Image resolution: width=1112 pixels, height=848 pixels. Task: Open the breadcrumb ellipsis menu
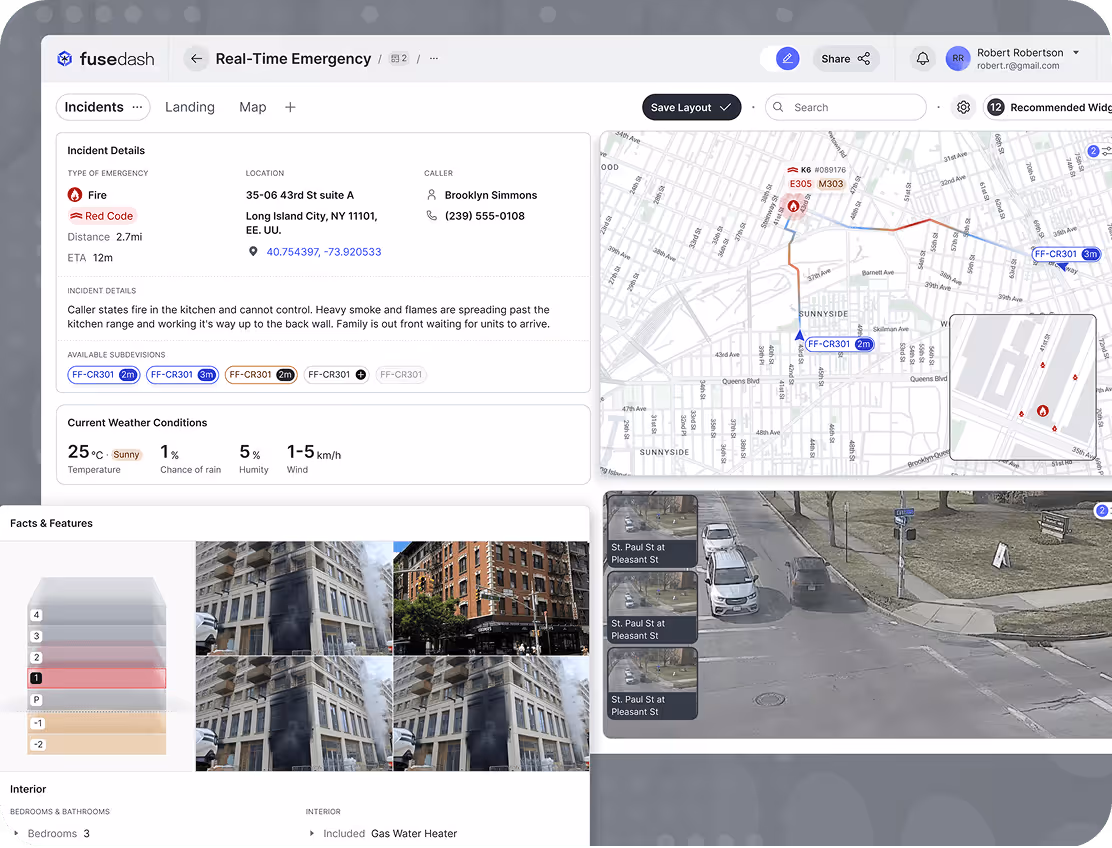tap(433, 59)
